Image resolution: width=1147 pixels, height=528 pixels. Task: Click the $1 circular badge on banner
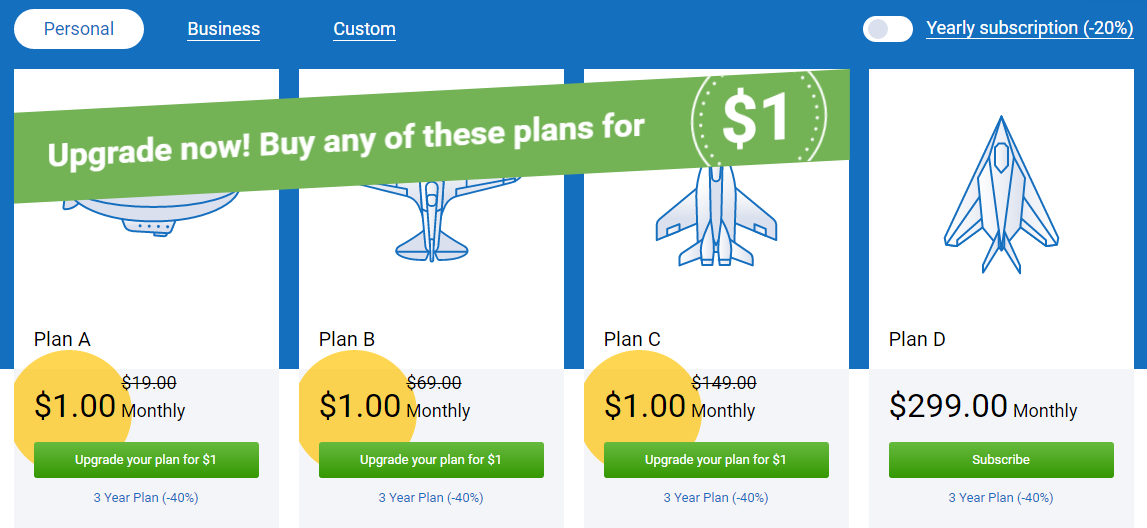click(759, 117)
